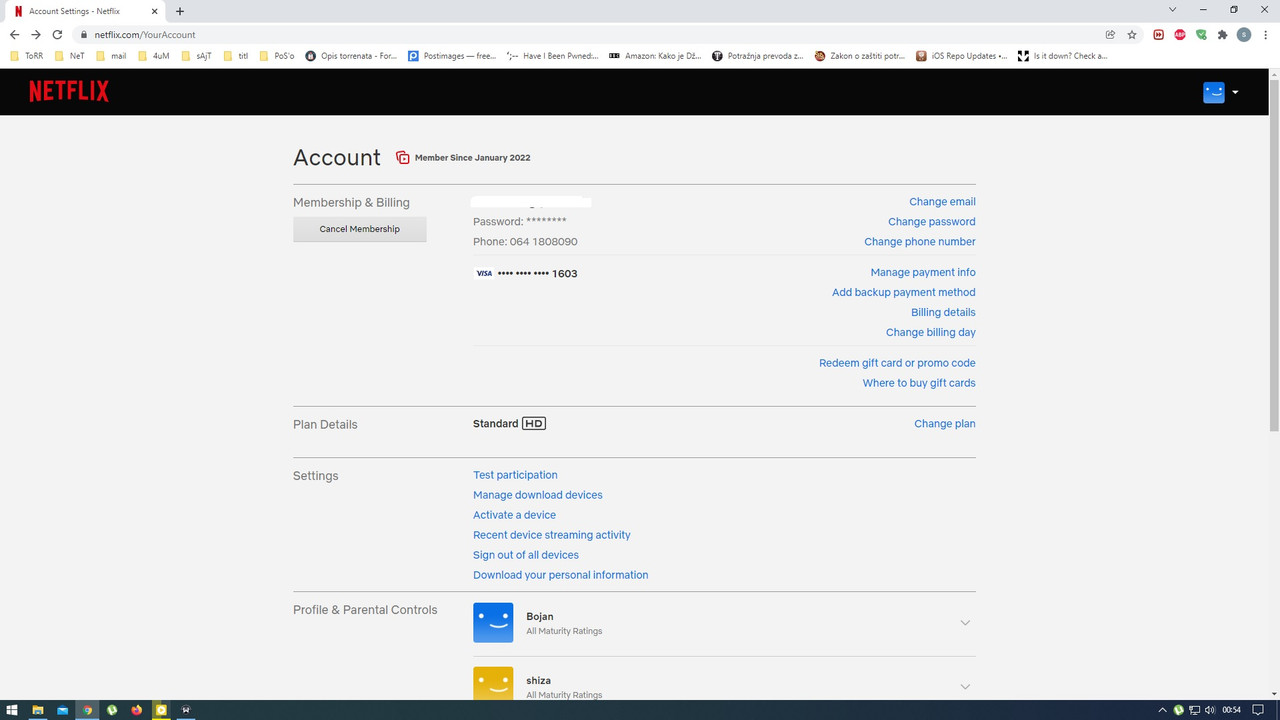The width and height of the screenshot is (1280, 720).
Task: View Billing details
Action: point(943,313)
